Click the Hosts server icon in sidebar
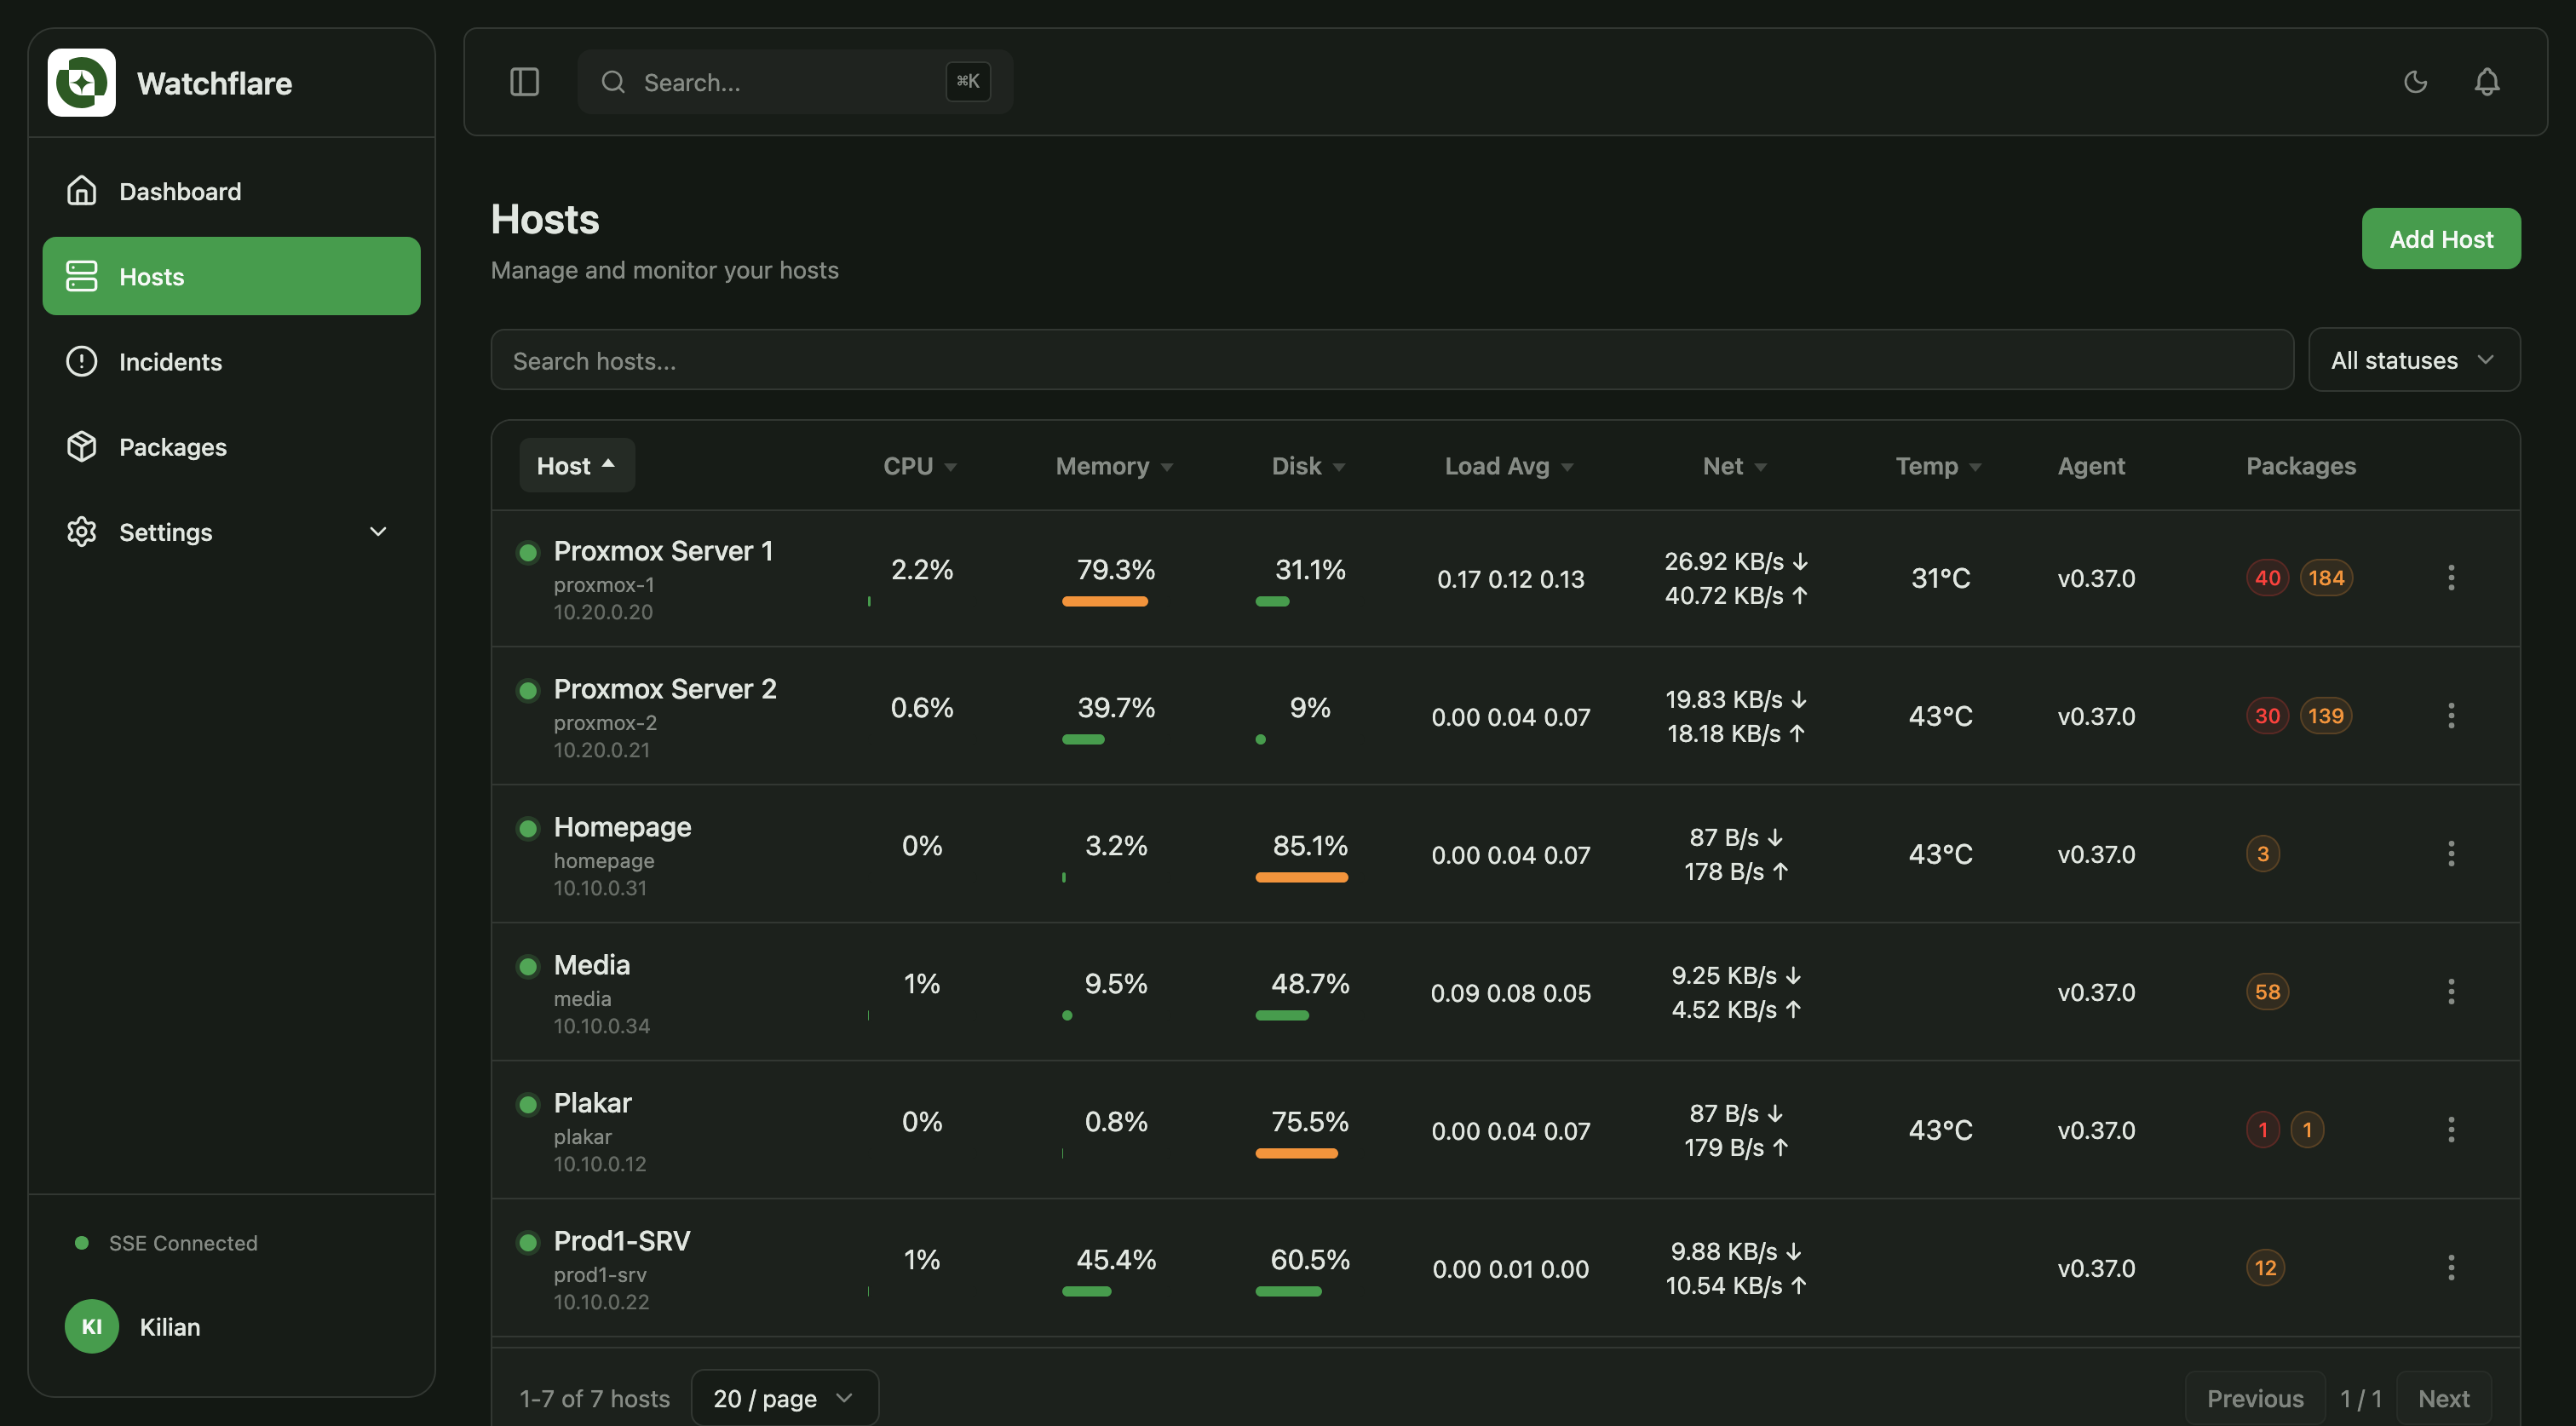The height and width of the screenshot is (1426, 2576). [81, 276]
